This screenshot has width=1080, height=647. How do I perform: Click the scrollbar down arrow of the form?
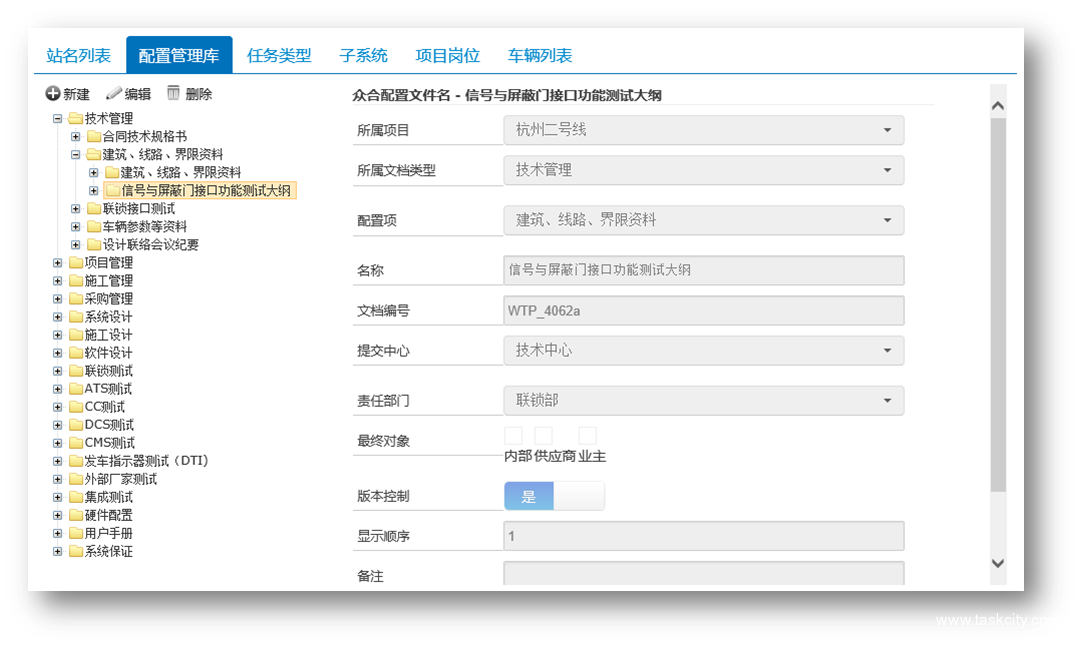997,563
